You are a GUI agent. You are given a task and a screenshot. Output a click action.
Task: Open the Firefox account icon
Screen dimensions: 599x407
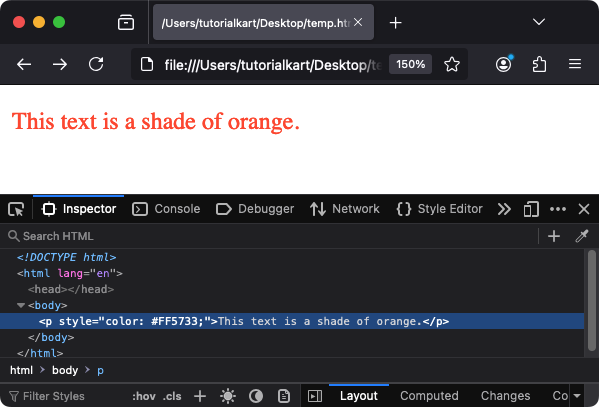coord(503,64)
